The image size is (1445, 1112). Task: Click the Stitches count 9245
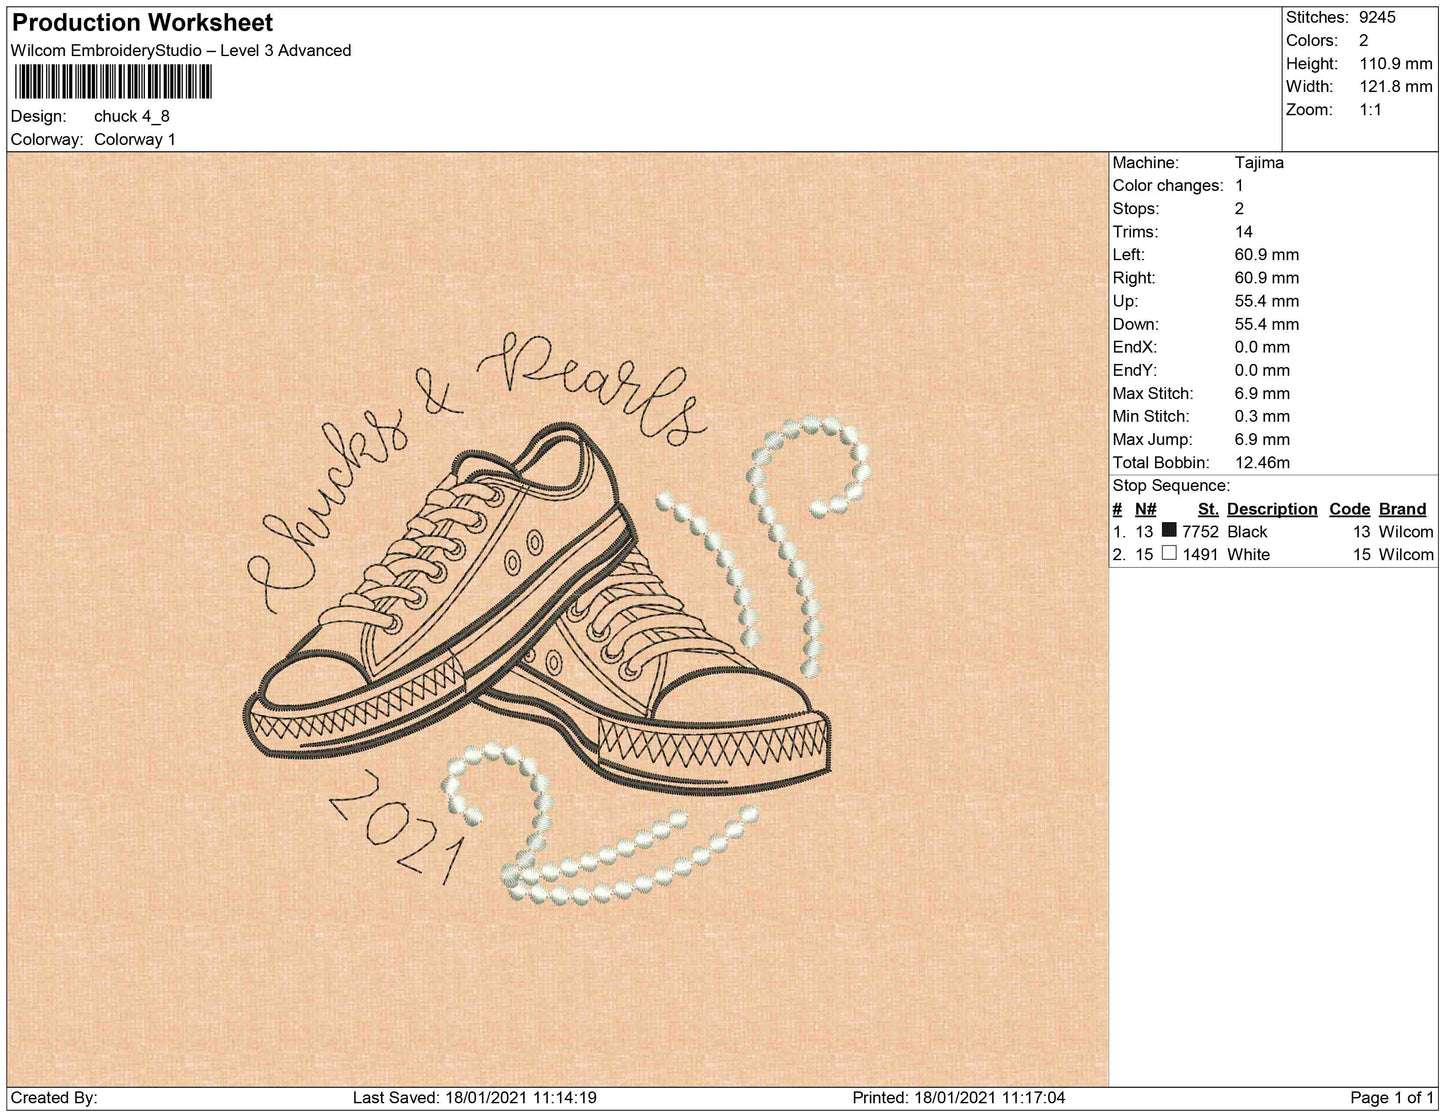pyautogui.click(x=1376, y=17)
